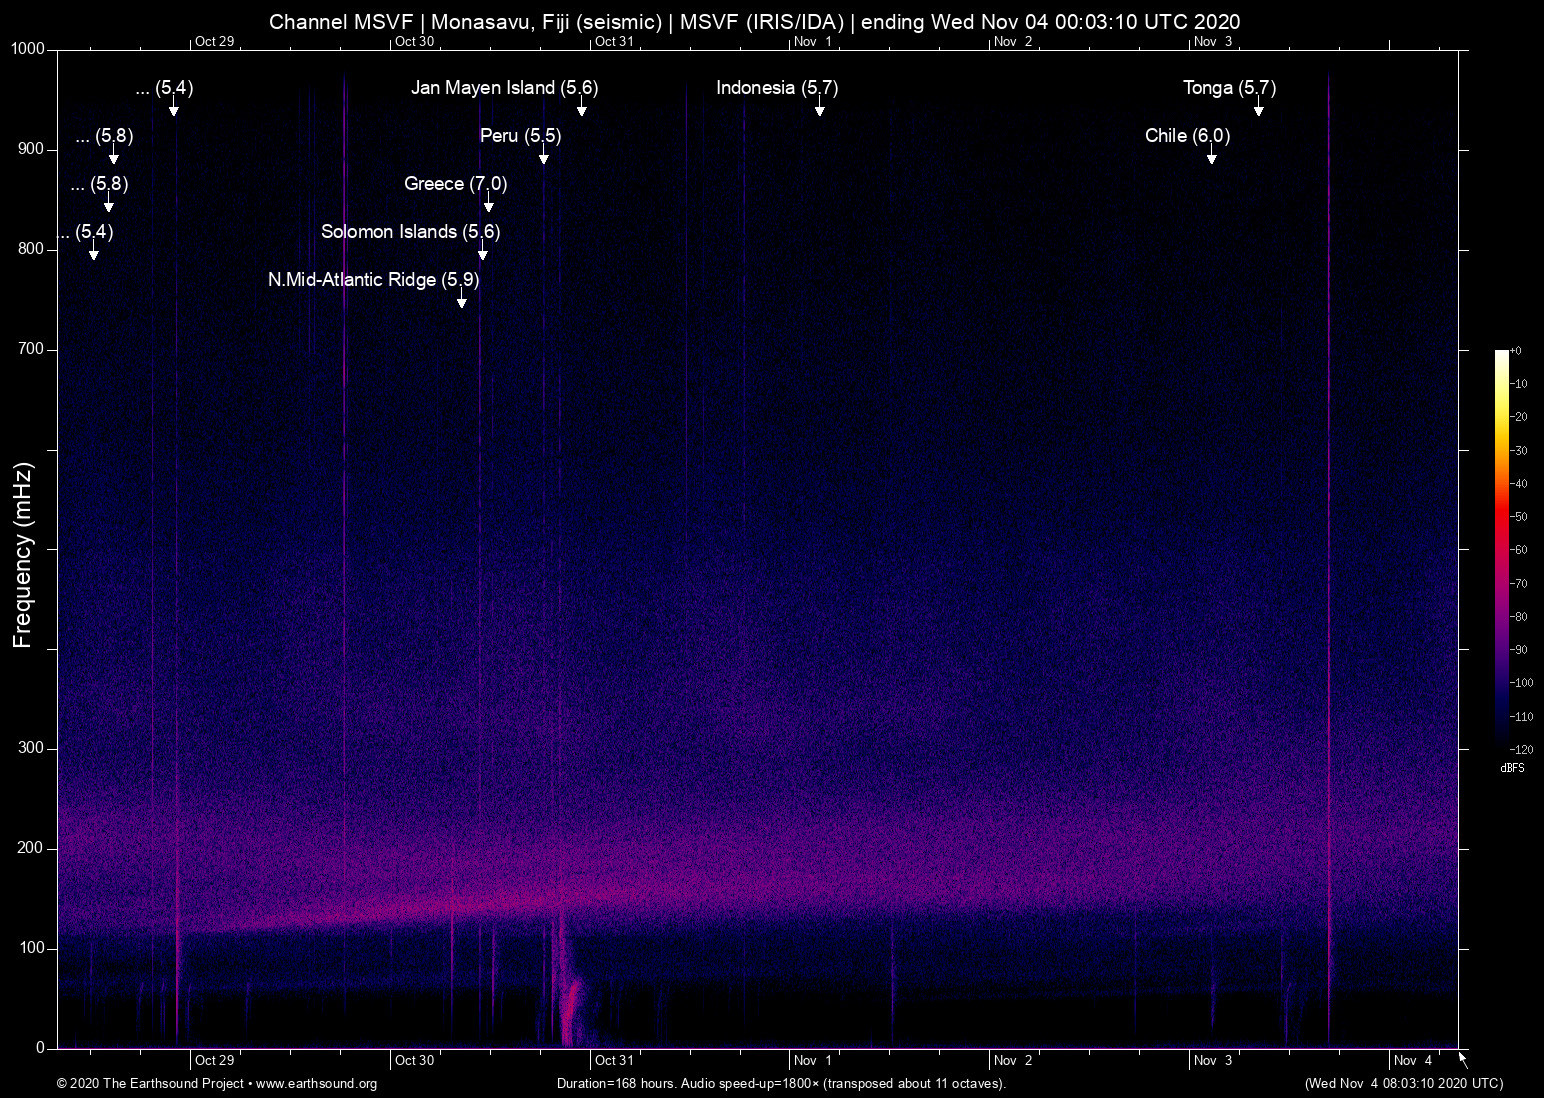Viewport: 1544px width, 1098px height.
Task: Click the arrow marker under Greece (7.0)
Action: [x=489, y=204]
